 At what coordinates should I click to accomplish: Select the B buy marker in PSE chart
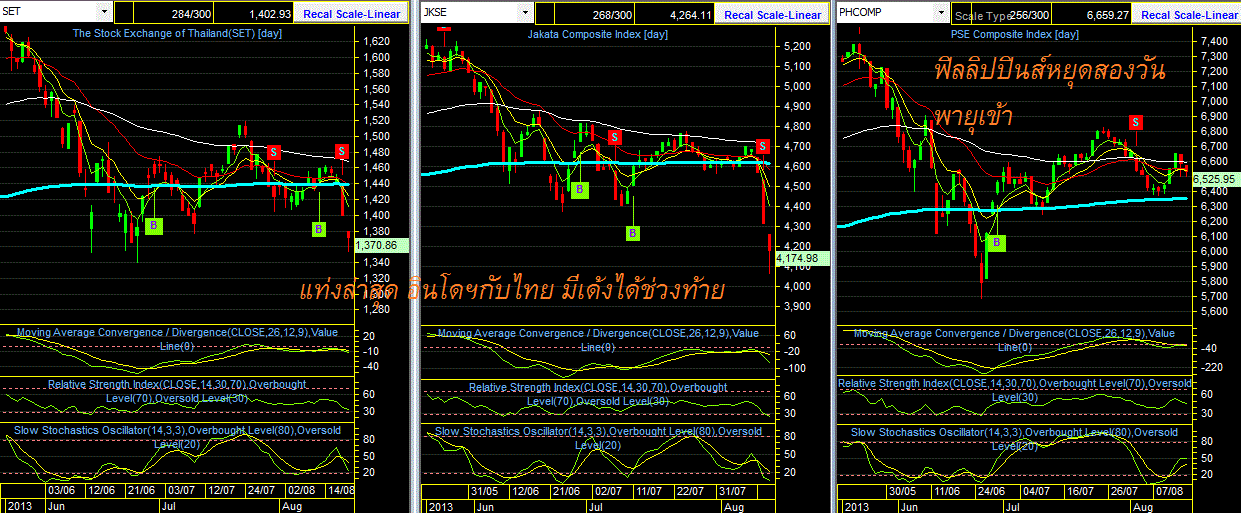997,242
